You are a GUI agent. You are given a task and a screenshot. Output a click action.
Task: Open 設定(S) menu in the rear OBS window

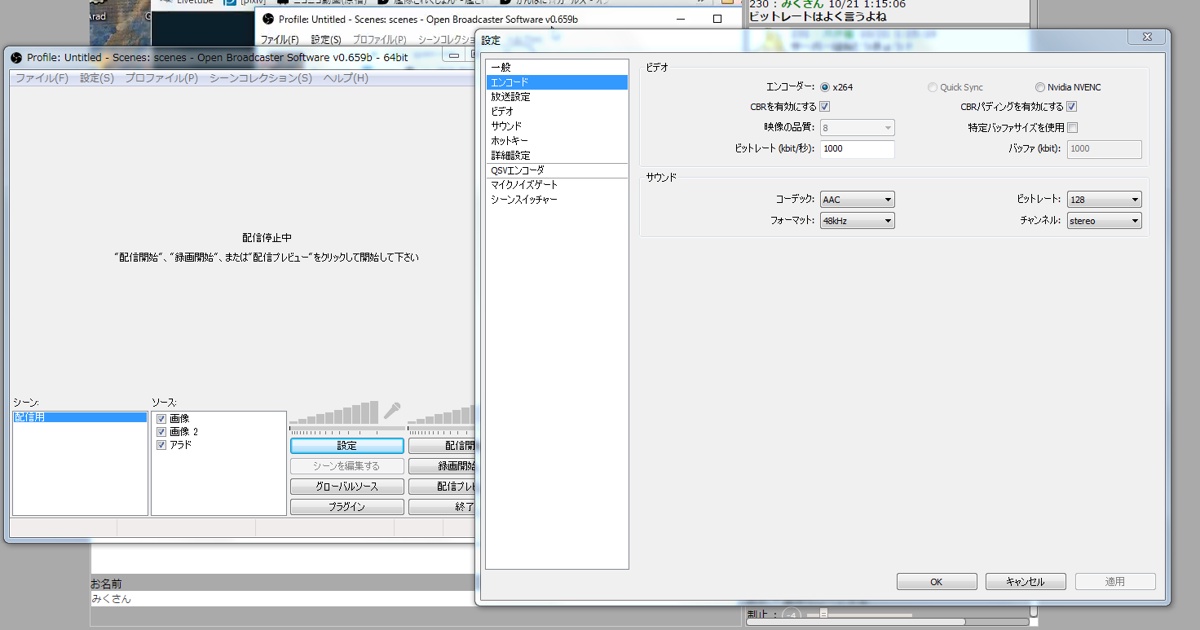pyautogui.click(x=326, y=40)
